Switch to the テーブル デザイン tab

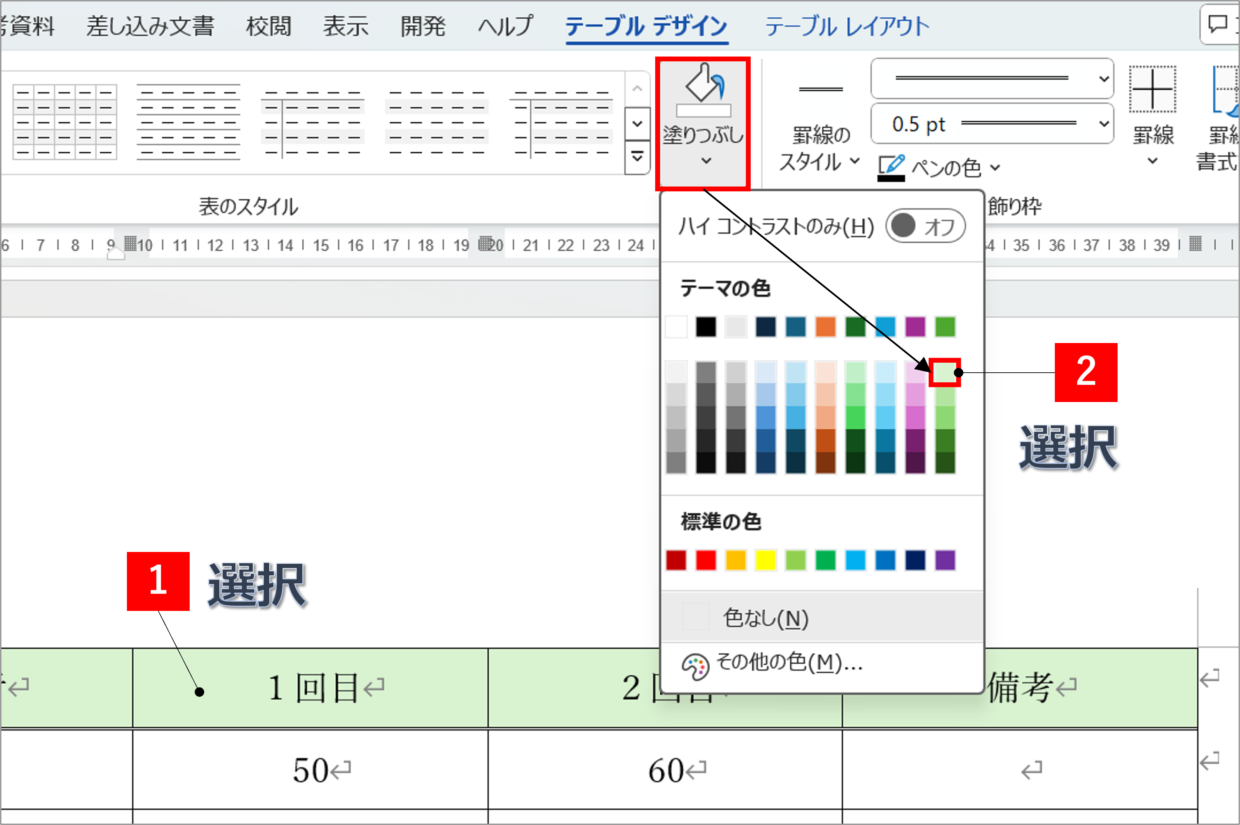(646, 27)
